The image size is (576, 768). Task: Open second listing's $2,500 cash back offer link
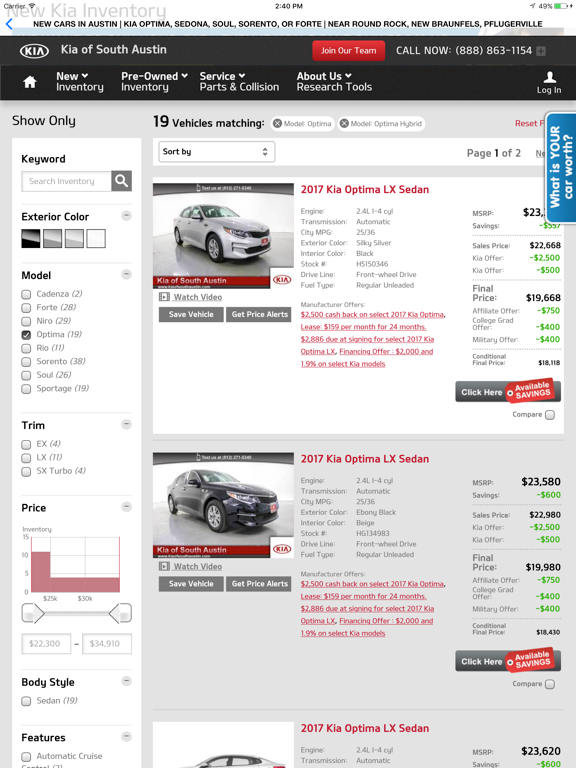(372, 584)
